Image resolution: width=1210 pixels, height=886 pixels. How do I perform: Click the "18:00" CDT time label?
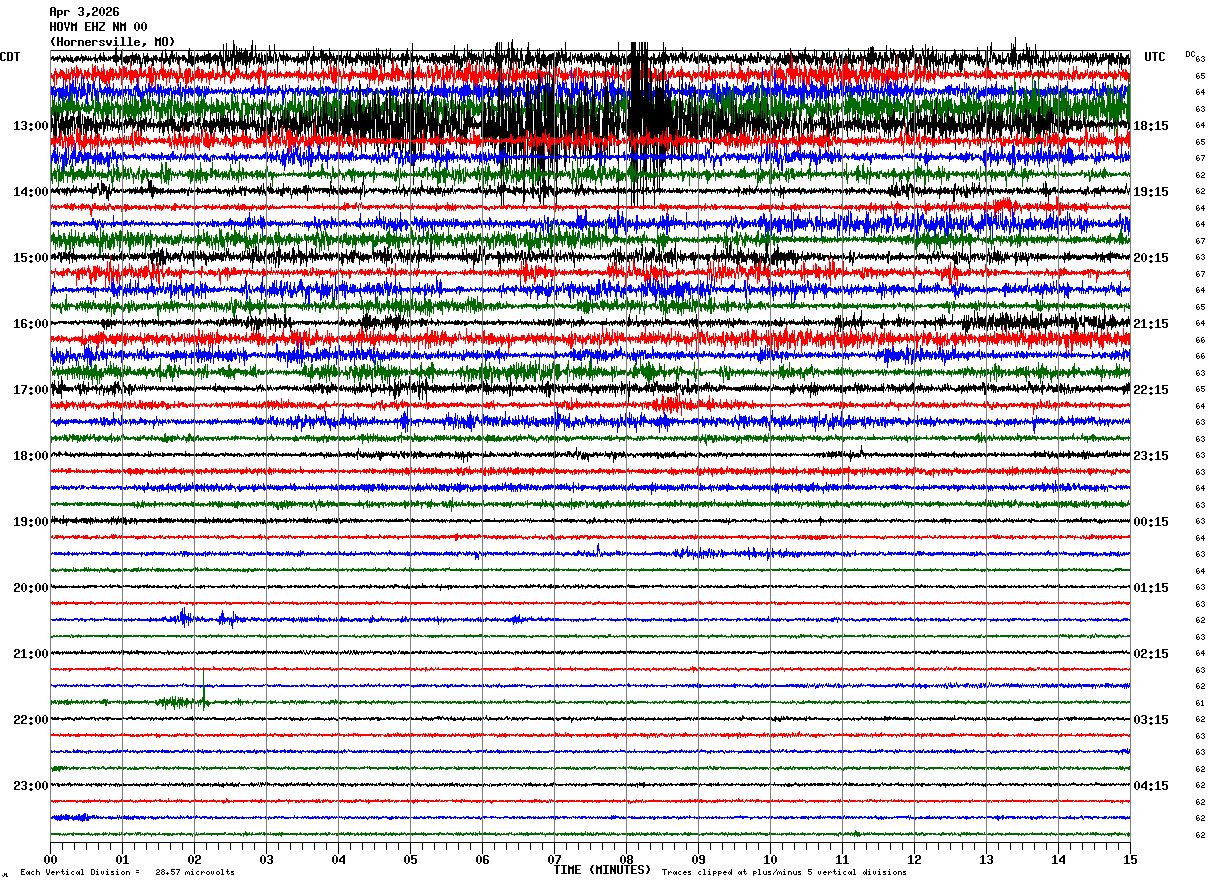tap(31, 456)
